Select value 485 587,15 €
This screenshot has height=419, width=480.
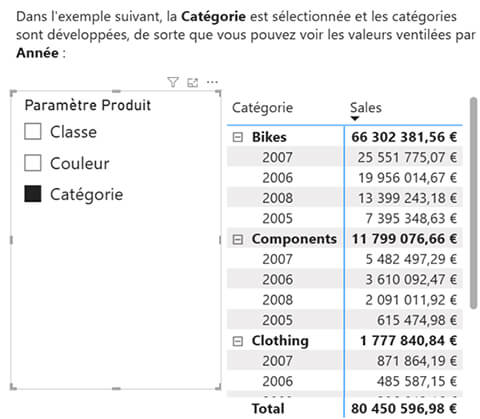pyautogui.click(x=417, y=381)
